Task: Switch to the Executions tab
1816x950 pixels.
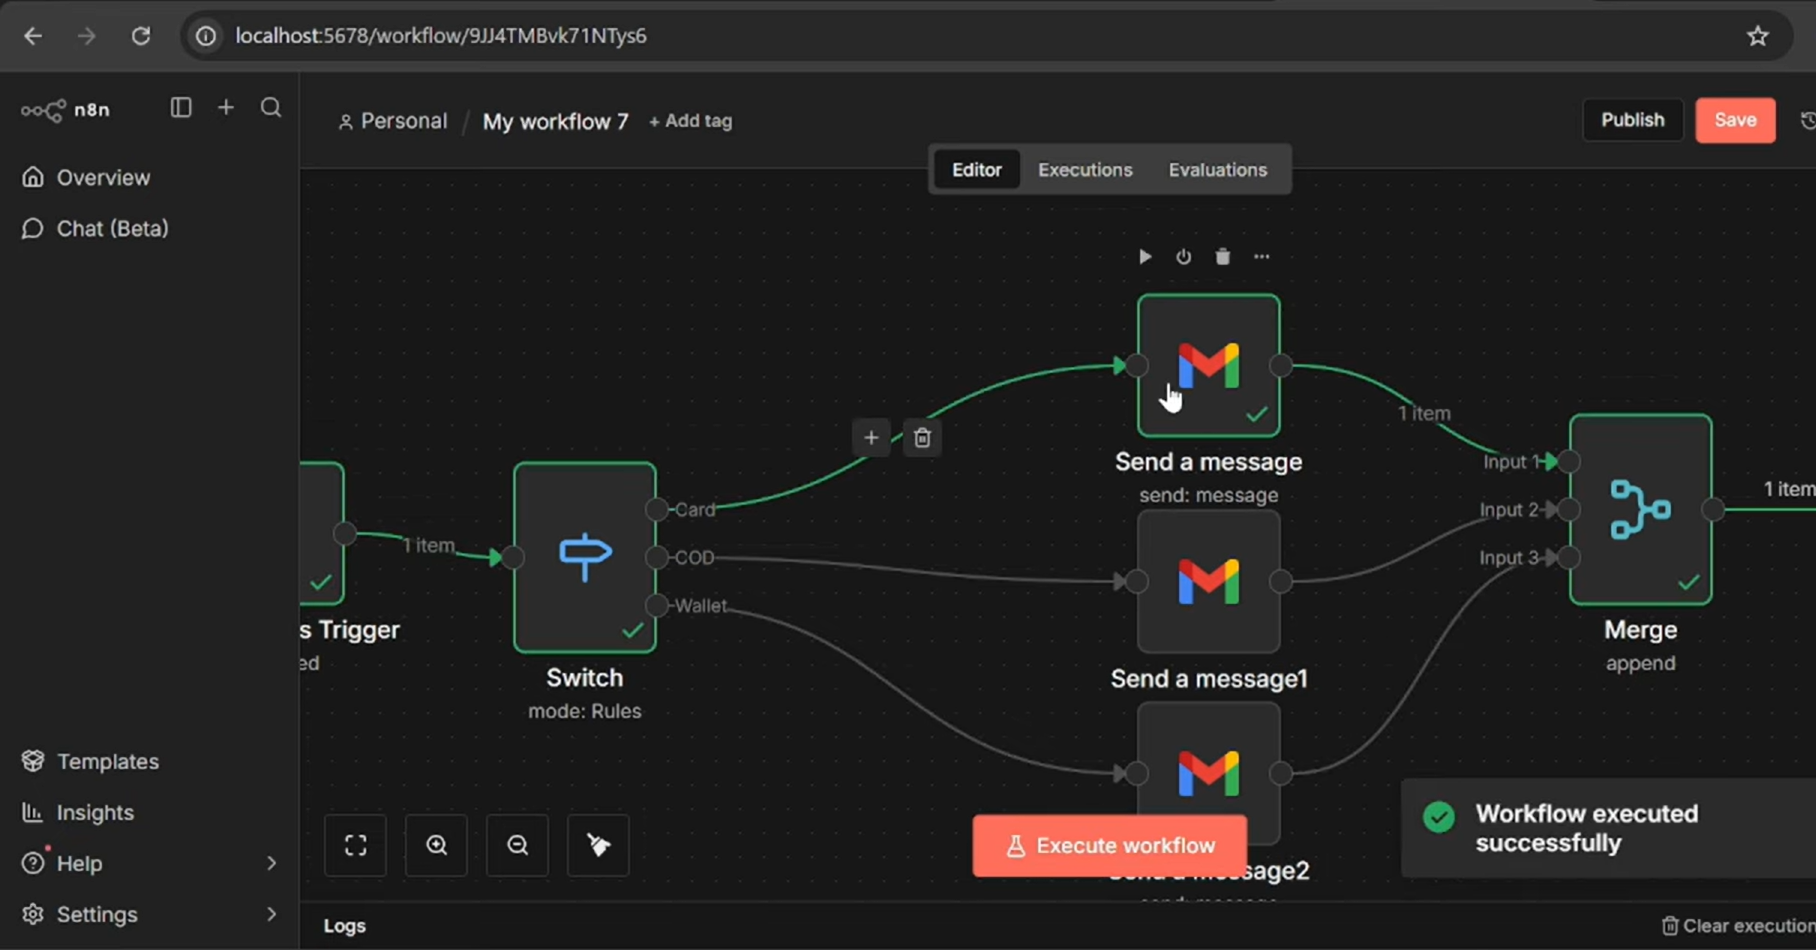Action: point(1085,170)
